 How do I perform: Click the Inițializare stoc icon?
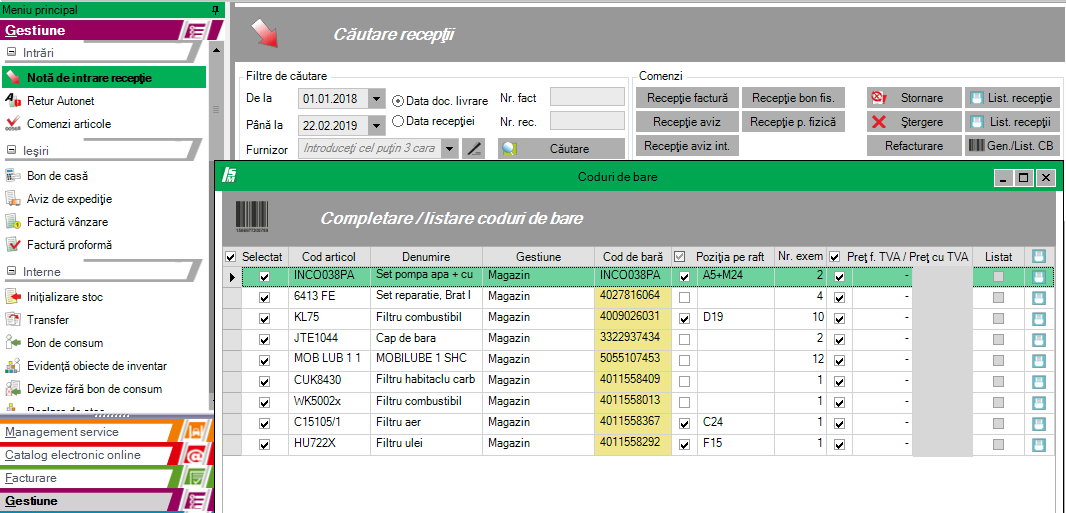click(13, 297)
